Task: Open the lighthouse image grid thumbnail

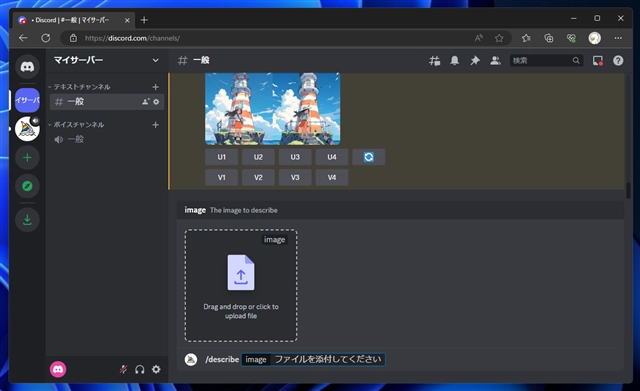Action: click(x=273, y=109)
